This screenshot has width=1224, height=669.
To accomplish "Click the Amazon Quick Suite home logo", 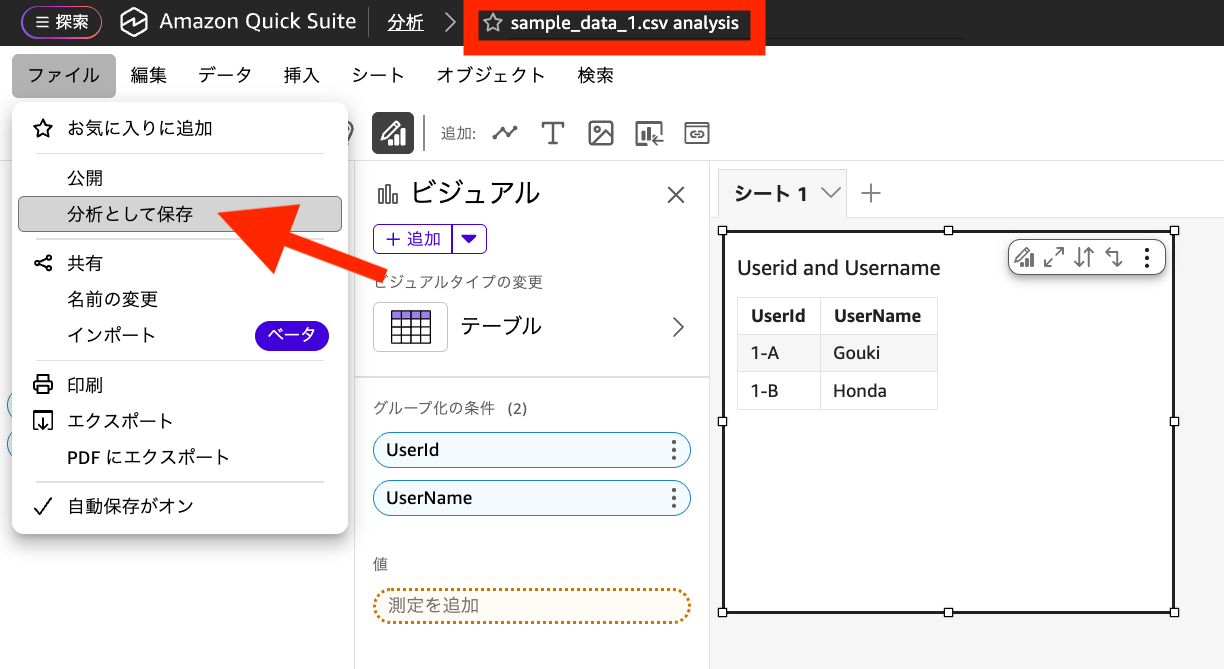I will click(134, 21).
